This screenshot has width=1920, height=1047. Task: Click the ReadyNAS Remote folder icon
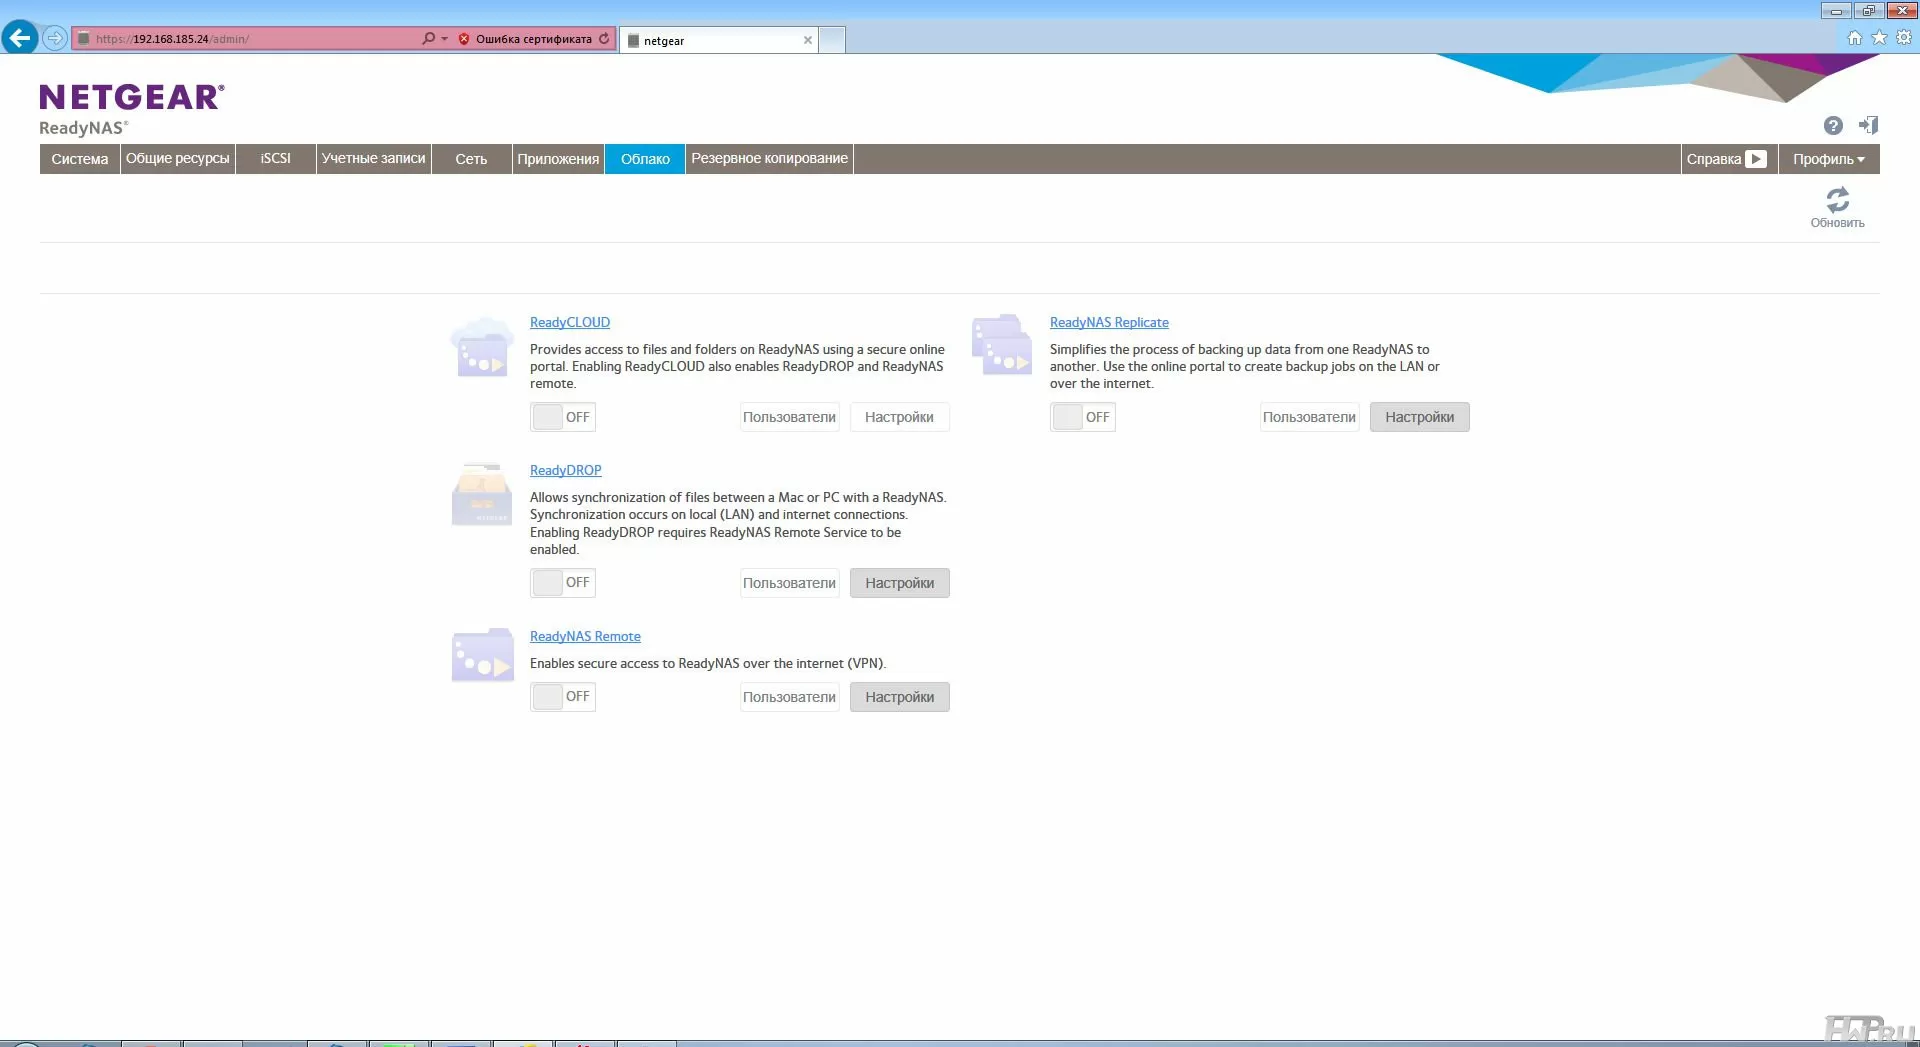(482, 656)
